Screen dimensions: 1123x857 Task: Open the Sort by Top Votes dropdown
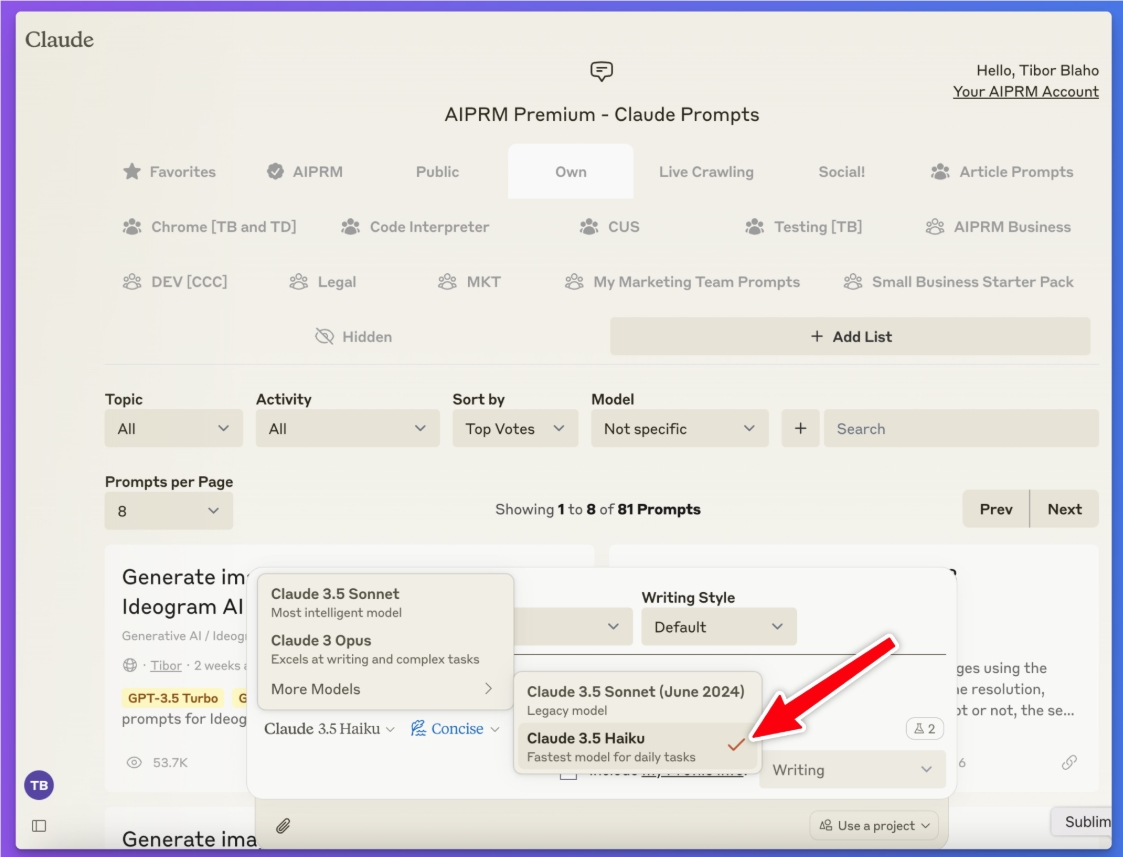click(x=515, y=429)
